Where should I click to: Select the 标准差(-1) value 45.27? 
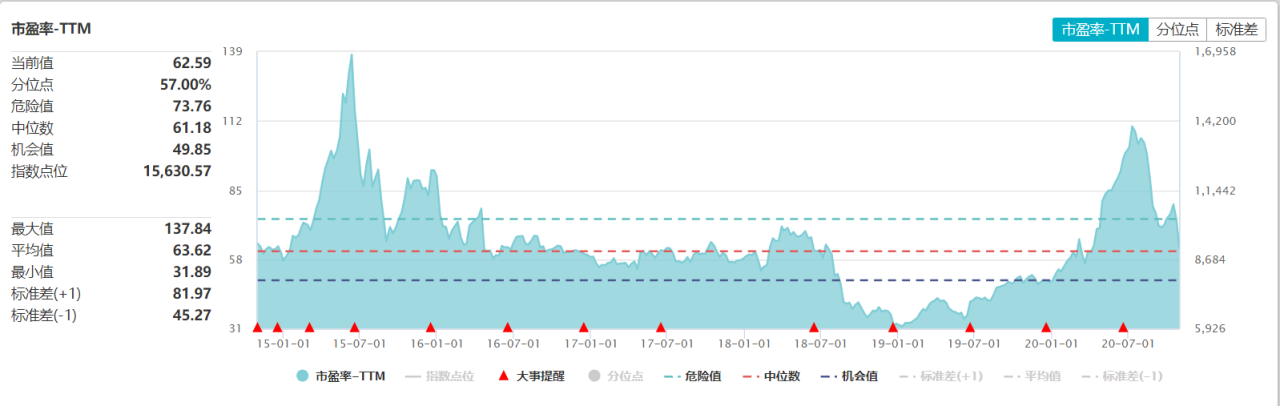tap(192, 315)
